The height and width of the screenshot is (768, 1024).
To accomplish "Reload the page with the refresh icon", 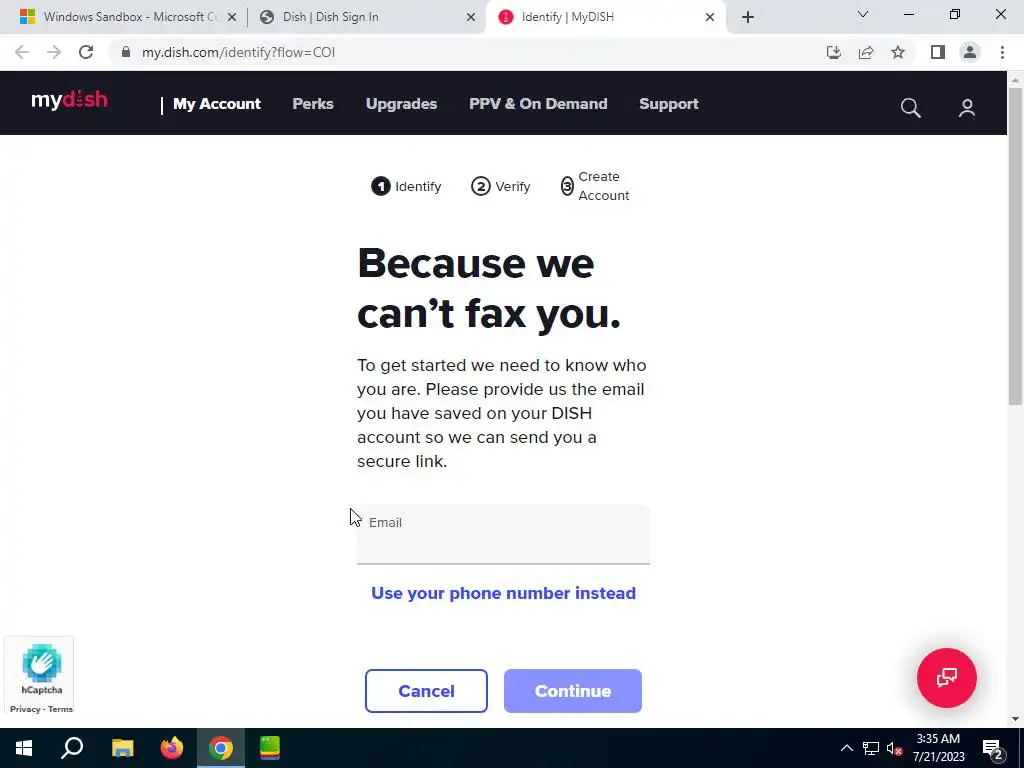I will point(86,52).
